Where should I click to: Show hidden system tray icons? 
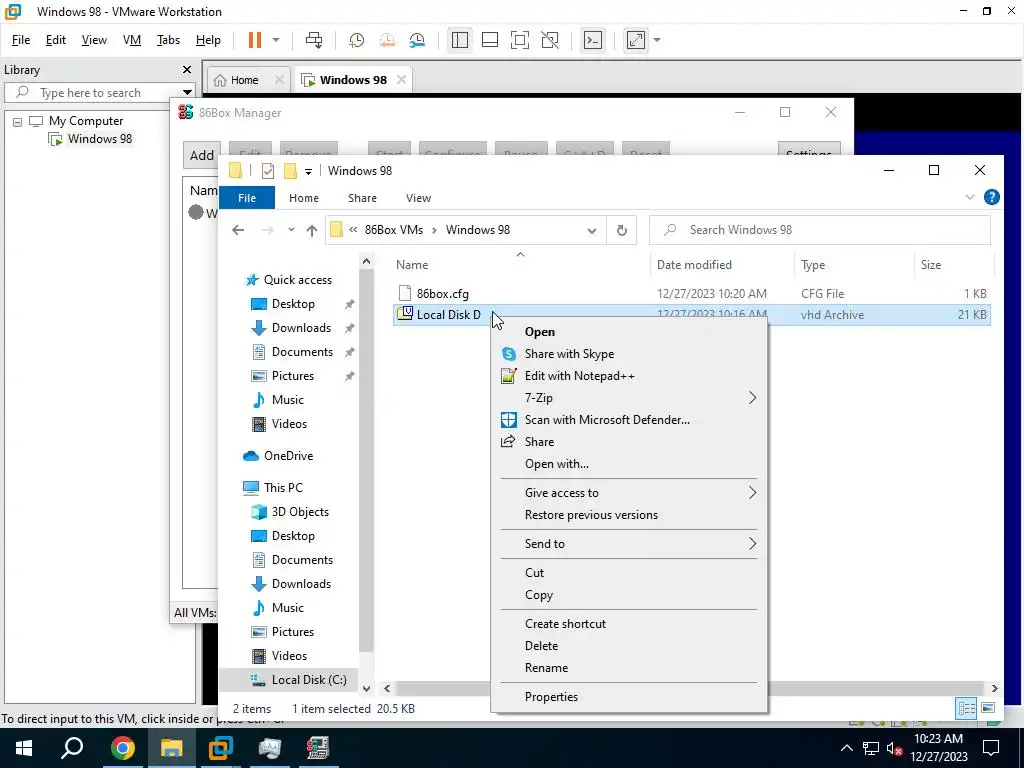pos(846,749)
